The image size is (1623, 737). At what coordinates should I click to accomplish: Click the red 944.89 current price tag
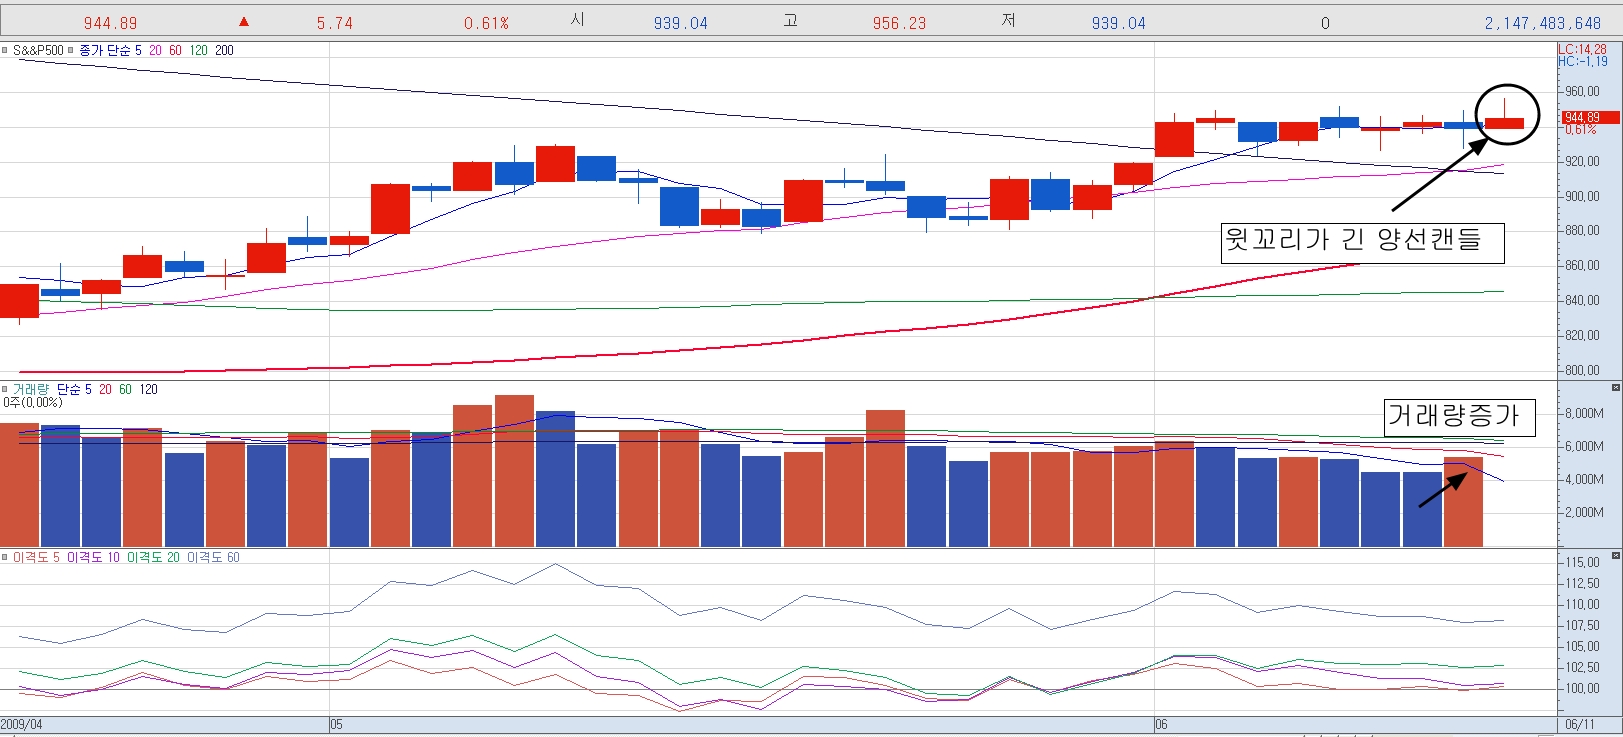[1584, 117]
